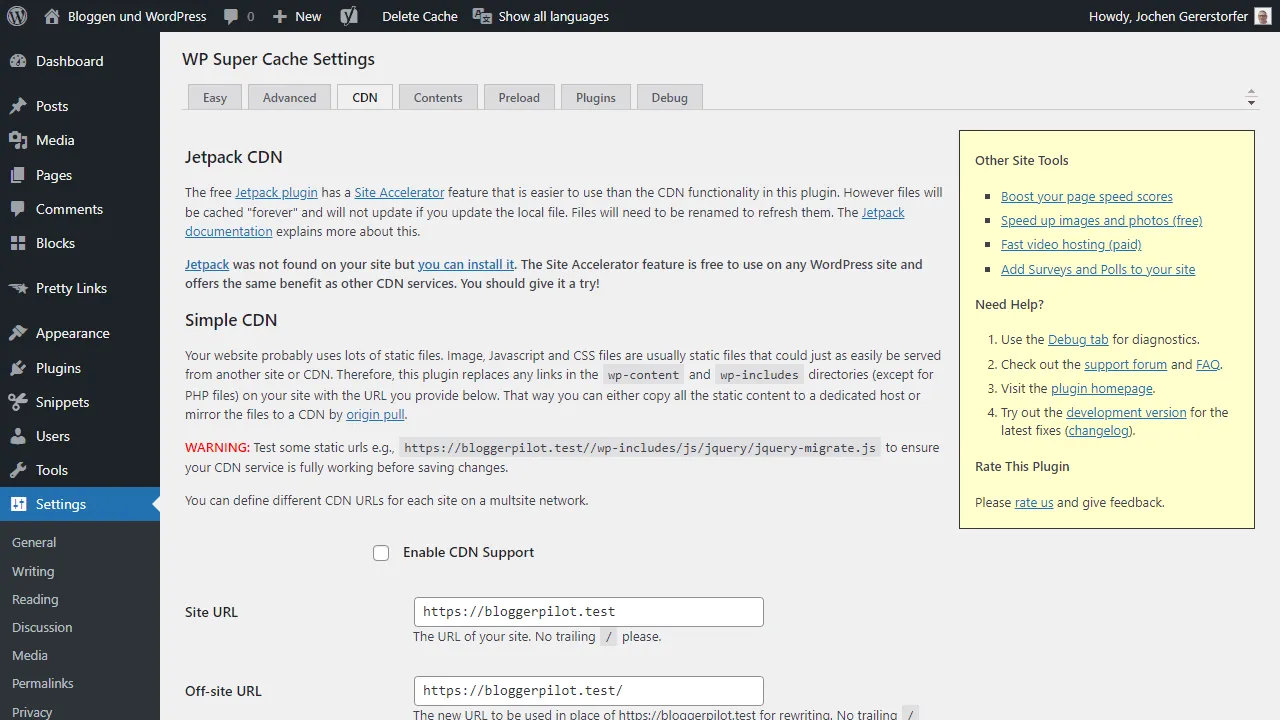1280x720 pixels.
Task: Open Privacy settings submenu item
Action: tap(32, 711)
